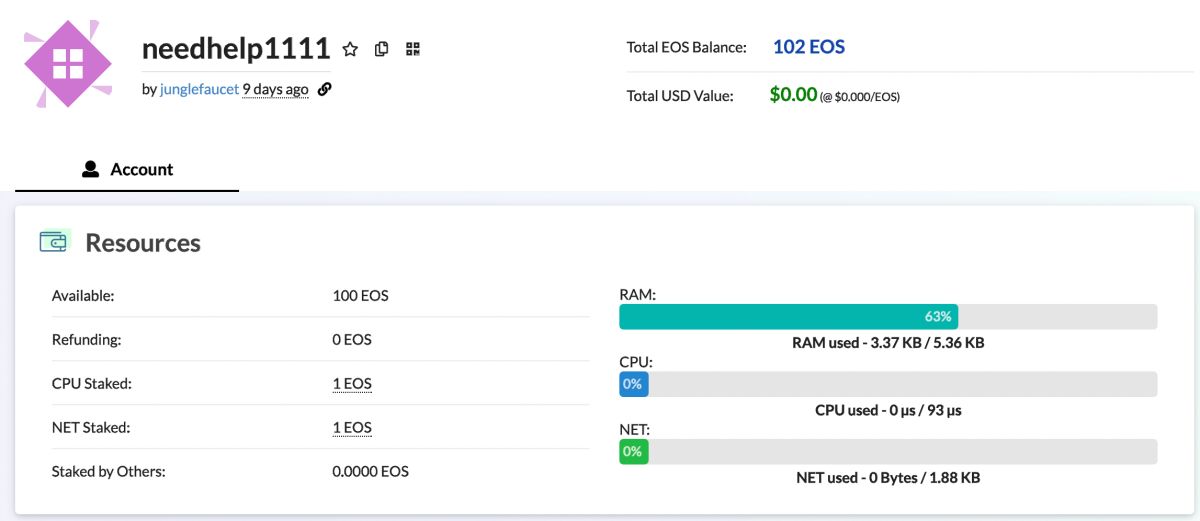Click the CPU Staked 1 EOS value

pyautogui.click(x=352, y=384)
